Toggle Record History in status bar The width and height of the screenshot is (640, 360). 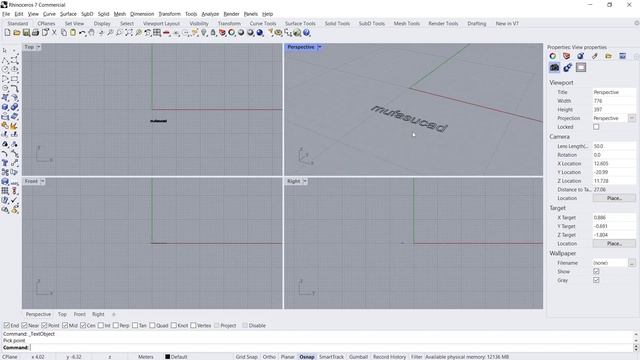389,357
